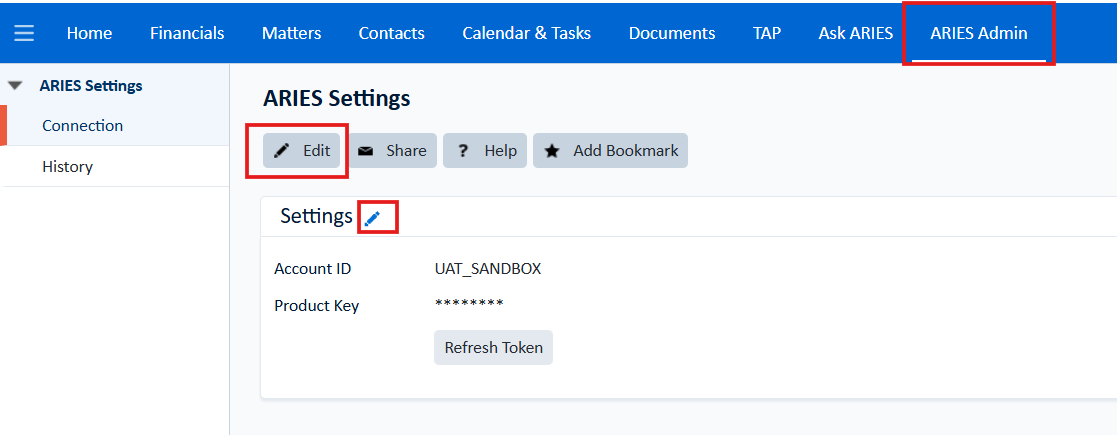Click the ARIES Settings page title

pyautogui.click(x=337, y=99)
